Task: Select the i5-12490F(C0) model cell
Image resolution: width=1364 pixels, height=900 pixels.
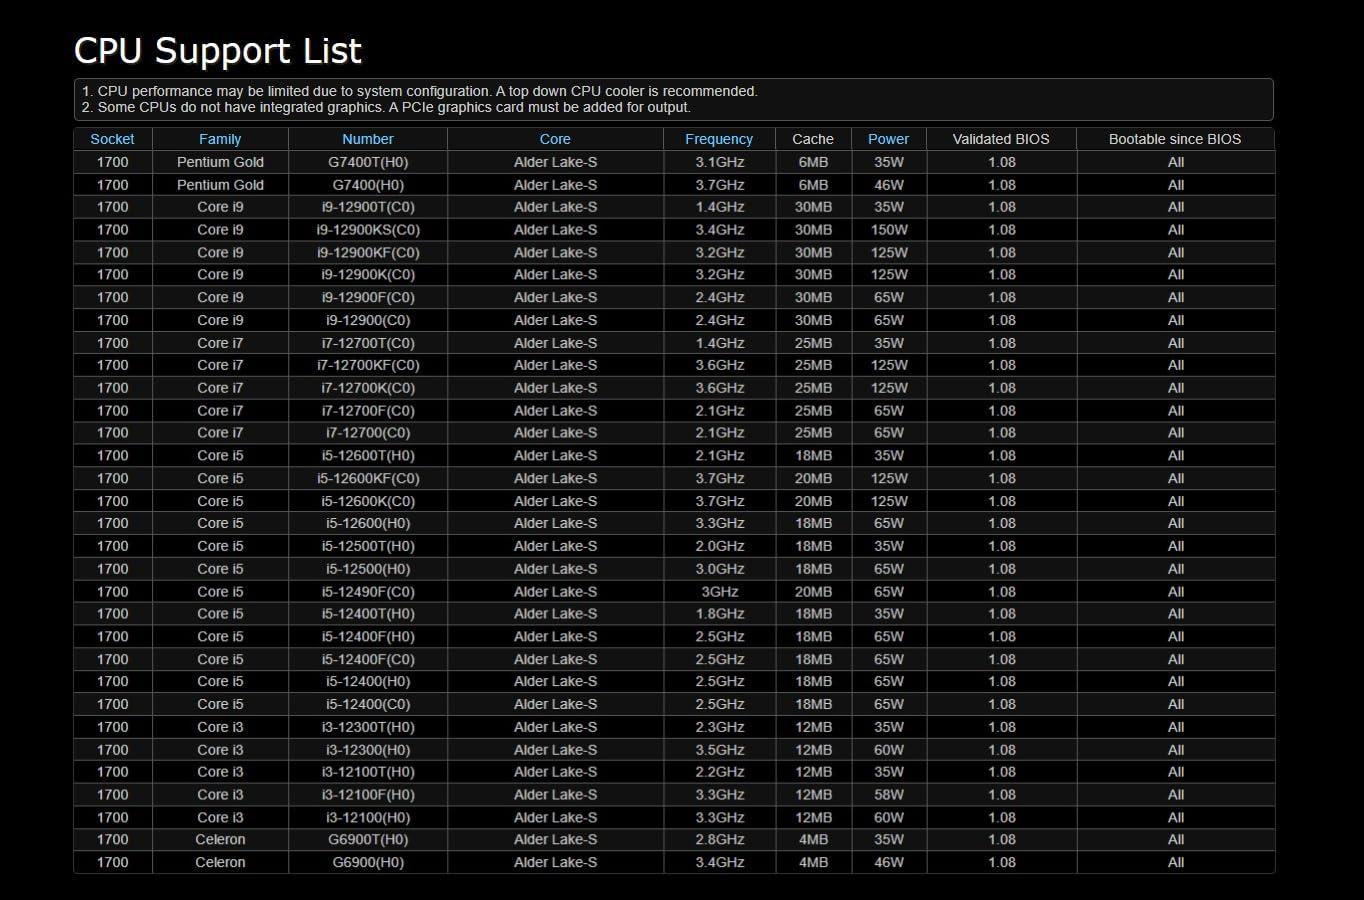Action: 368,592
